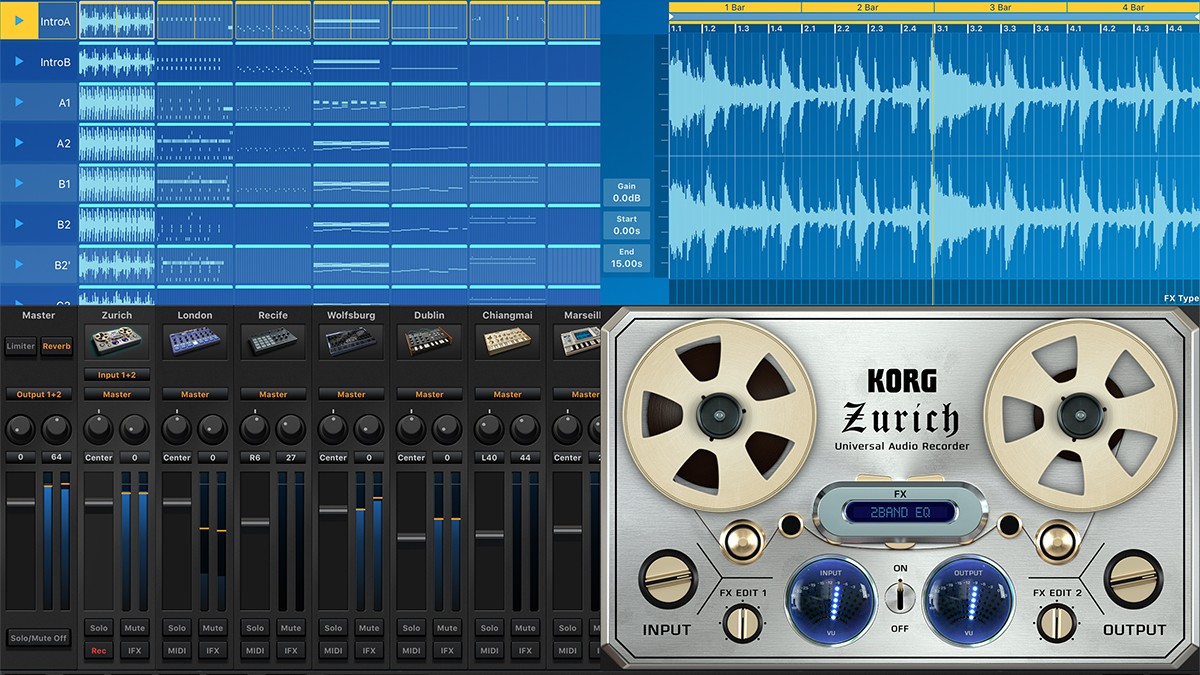Trigger the play arrow for scene A2
This screenshot has height=675, width=1200.
point(19,143)
